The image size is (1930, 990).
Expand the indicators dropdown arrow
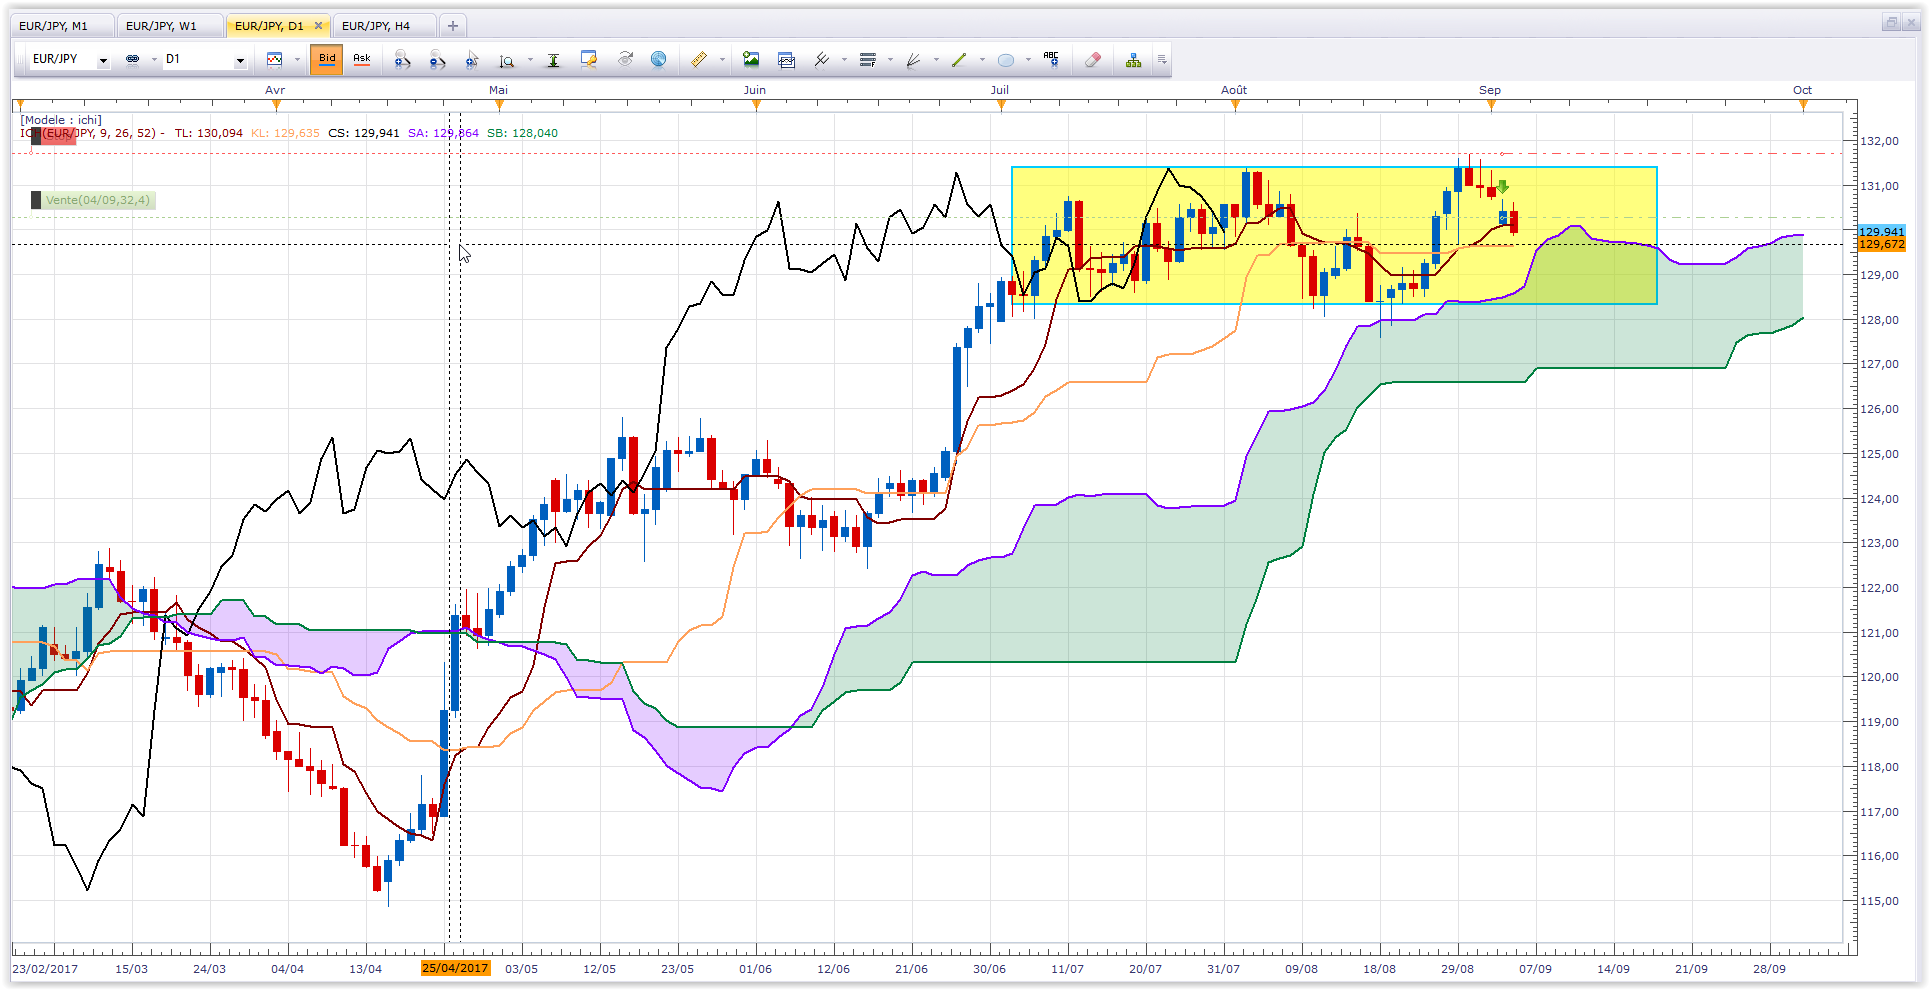tap(844, 60)
